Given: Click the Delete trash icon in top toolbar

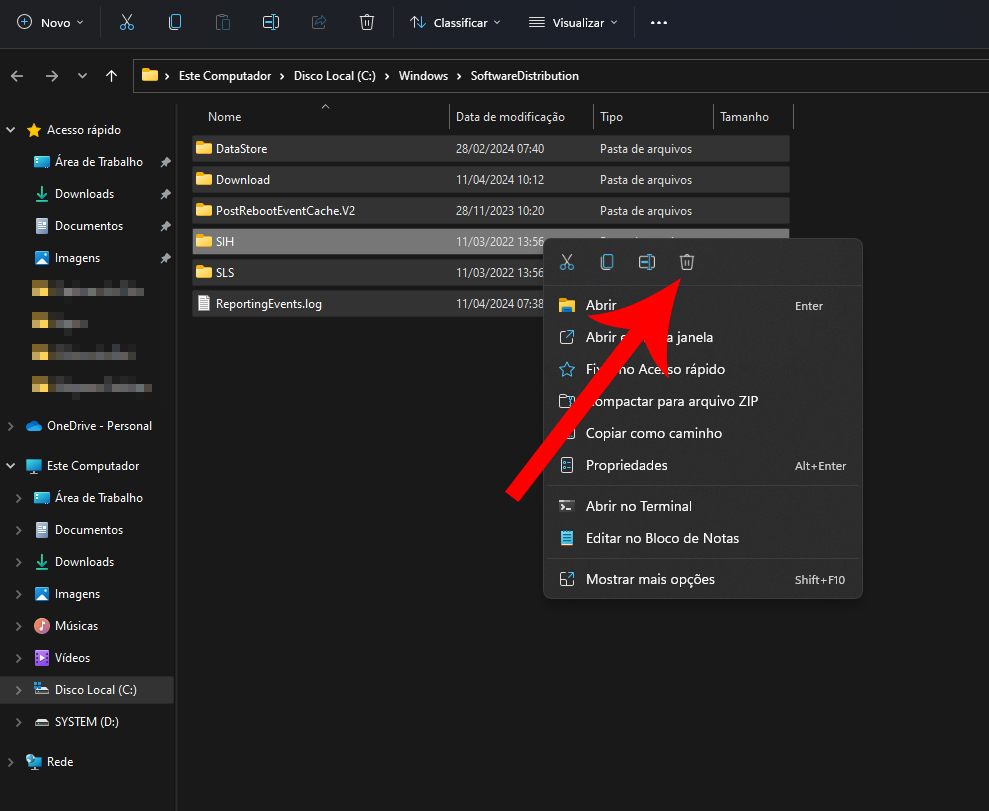Looking at the screenshot, I should (x=367, y=22).
